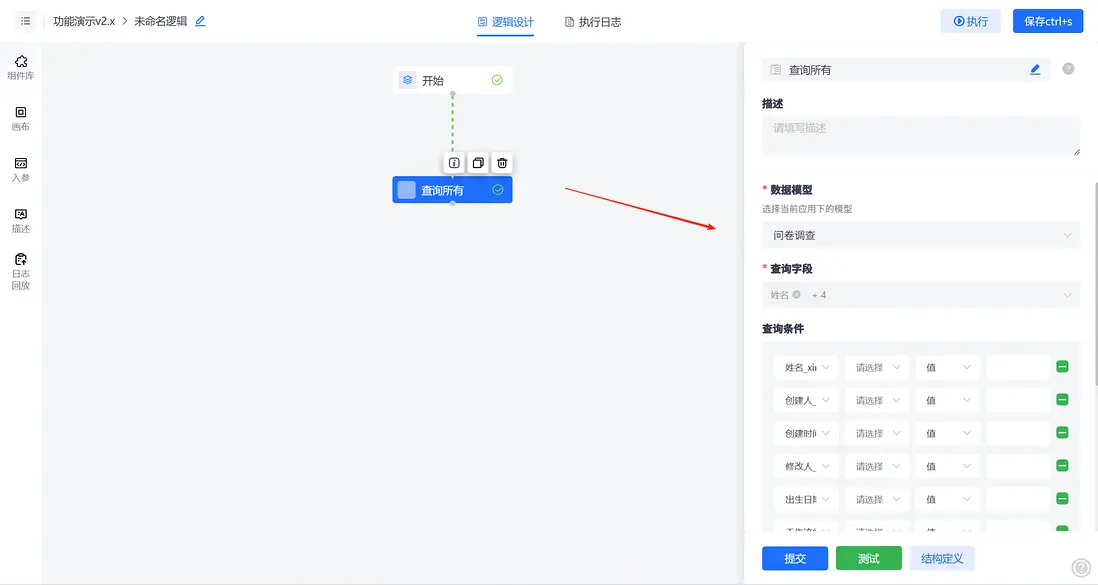Open the 创建人_ field dropdown
This screenshot has width=1098, height=585.
806,400
